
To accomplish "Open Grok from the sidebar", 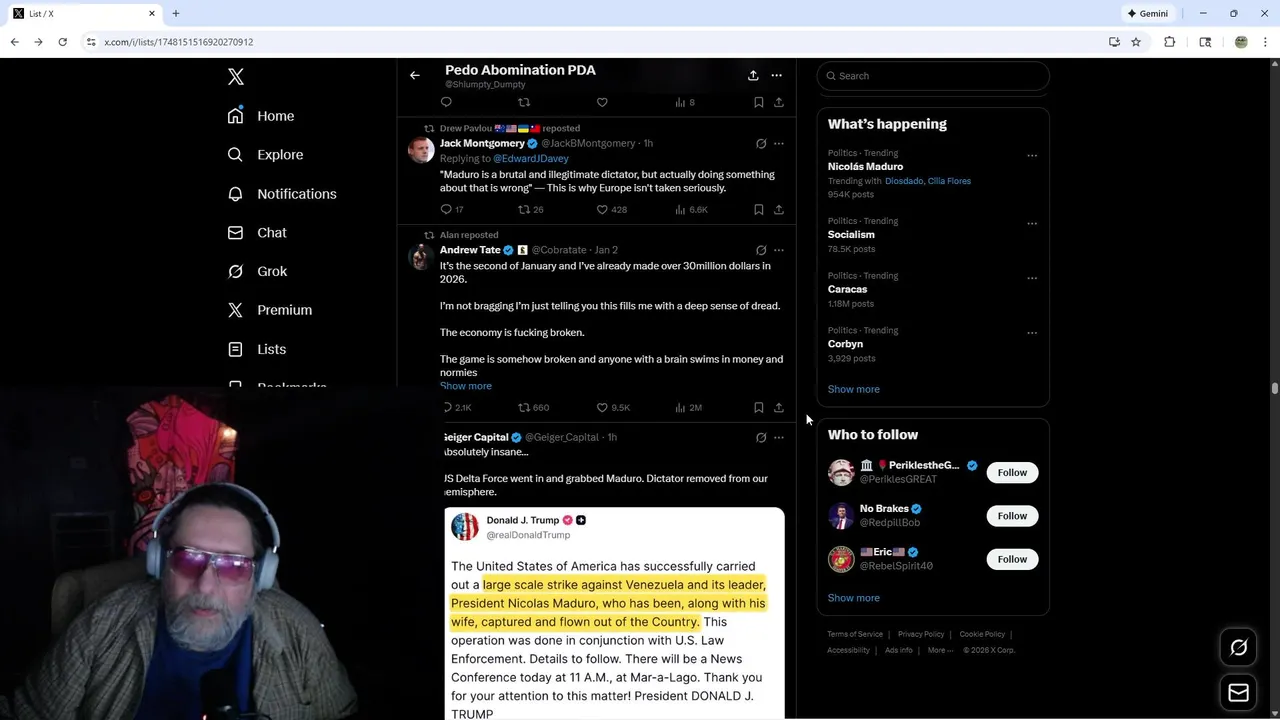I will coord(257,271).
